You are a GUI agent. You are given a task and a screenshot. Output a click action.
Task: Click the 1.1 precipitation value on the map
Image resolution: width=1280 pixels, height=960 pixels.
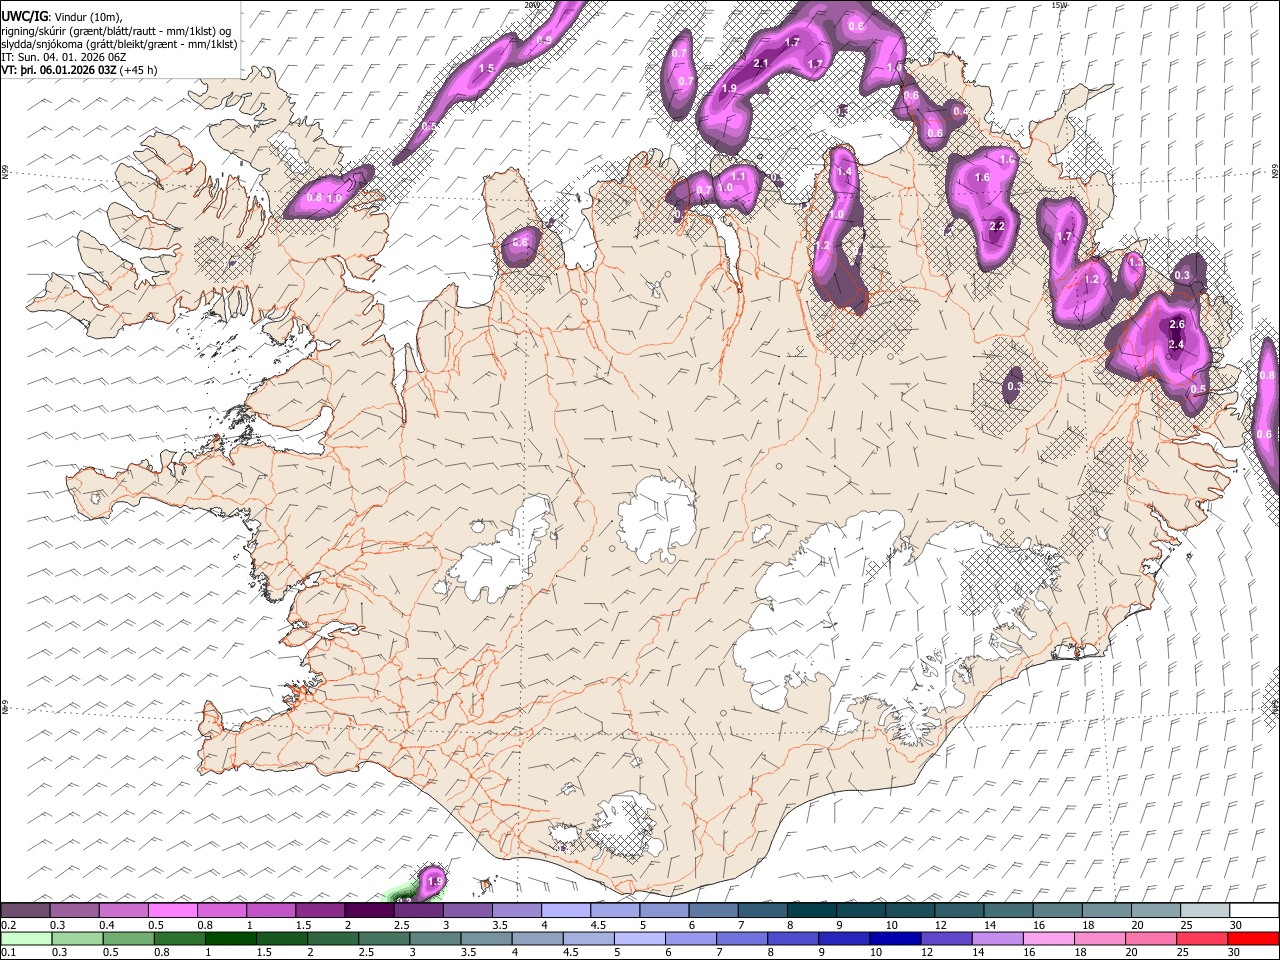(x=739, y=176)
